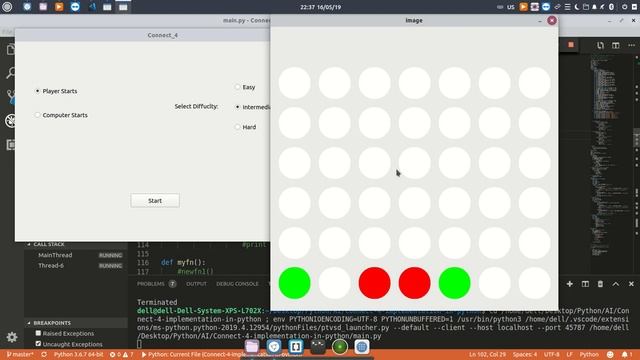640x360 pixels.
Task: Click LF end-of-line setting
Action: point(569,355)
